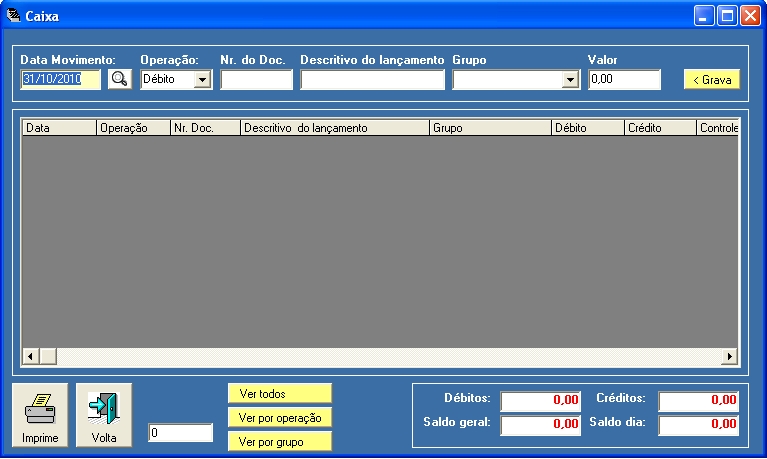Screen dimensions: 767x459
Task: Click the Data column header
Action: 59,128
